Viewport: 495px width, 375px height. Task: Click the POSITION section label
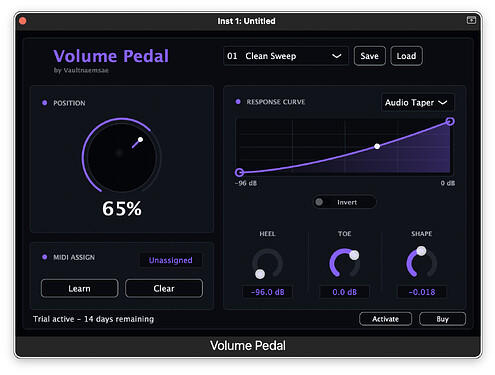point(69,103)
